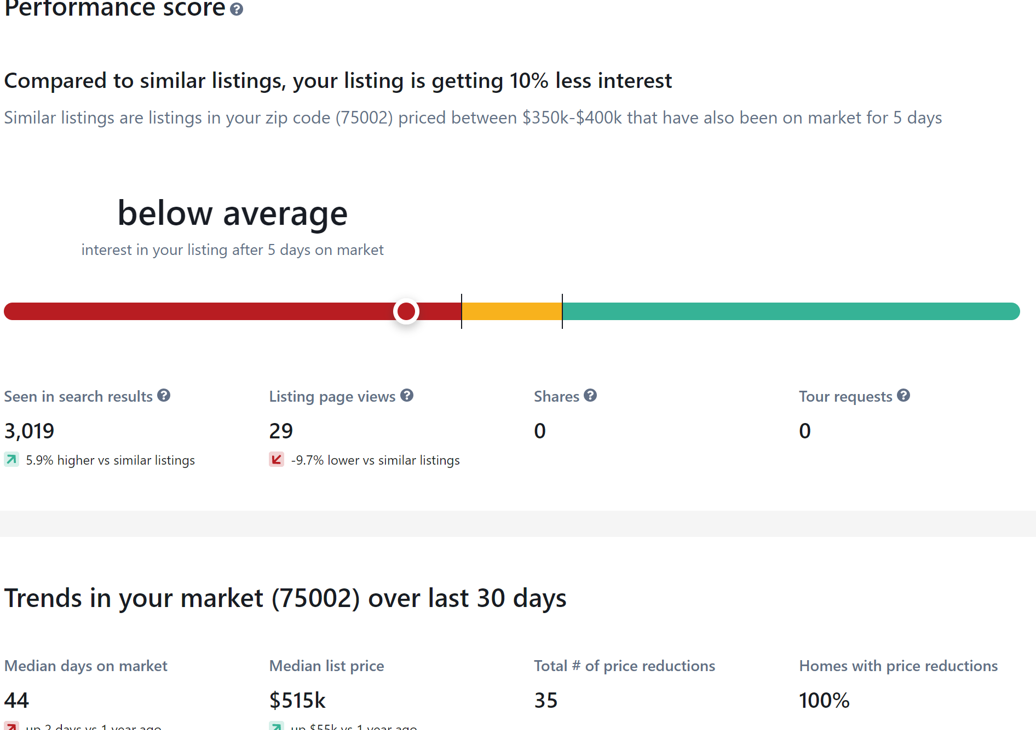
Task: Click the Trends in your market heading
Action: (285, 599)
